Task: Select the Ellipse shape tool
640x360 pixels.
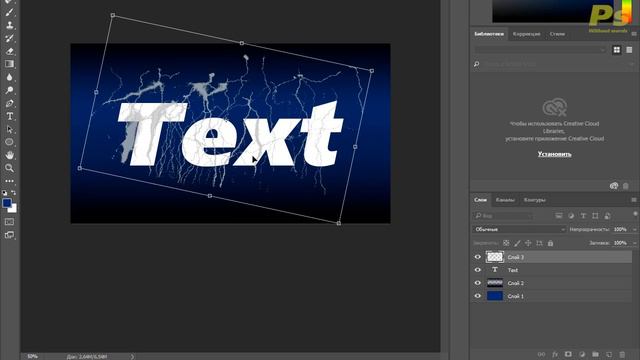Action: point(9,142)
